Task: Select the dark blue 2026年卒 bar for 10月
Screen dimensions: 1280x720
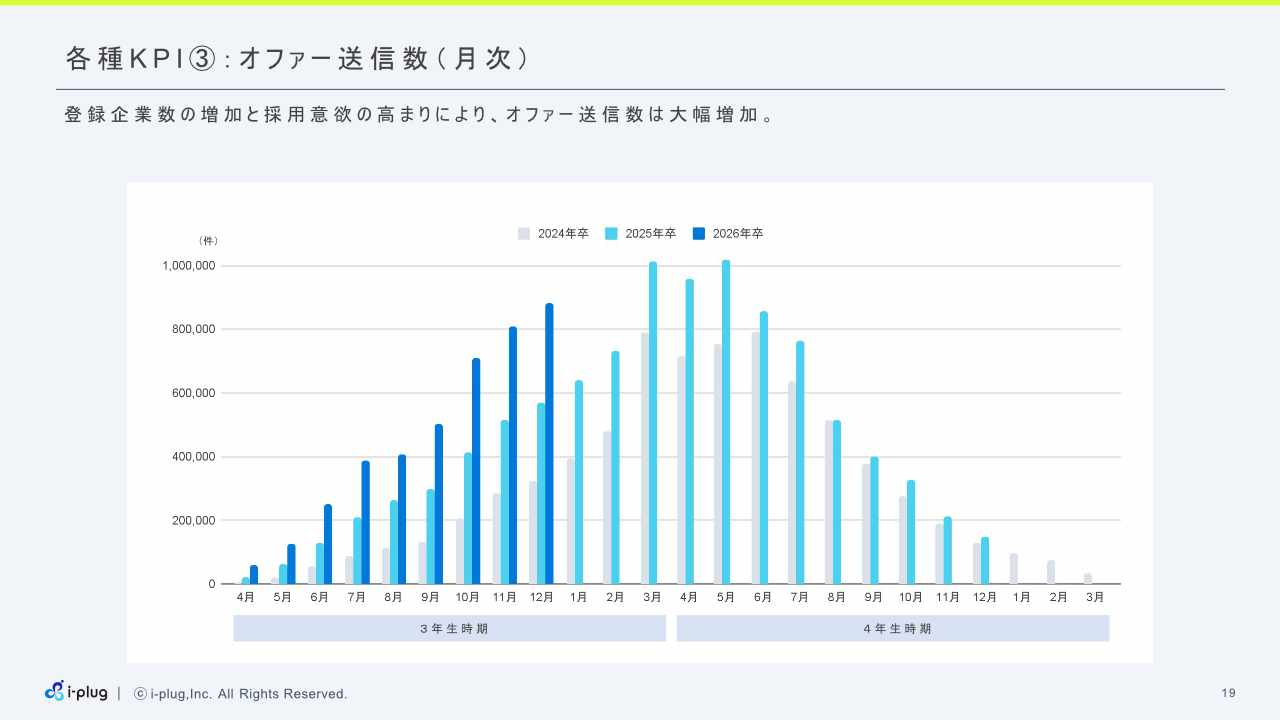Action: point(476,472)
